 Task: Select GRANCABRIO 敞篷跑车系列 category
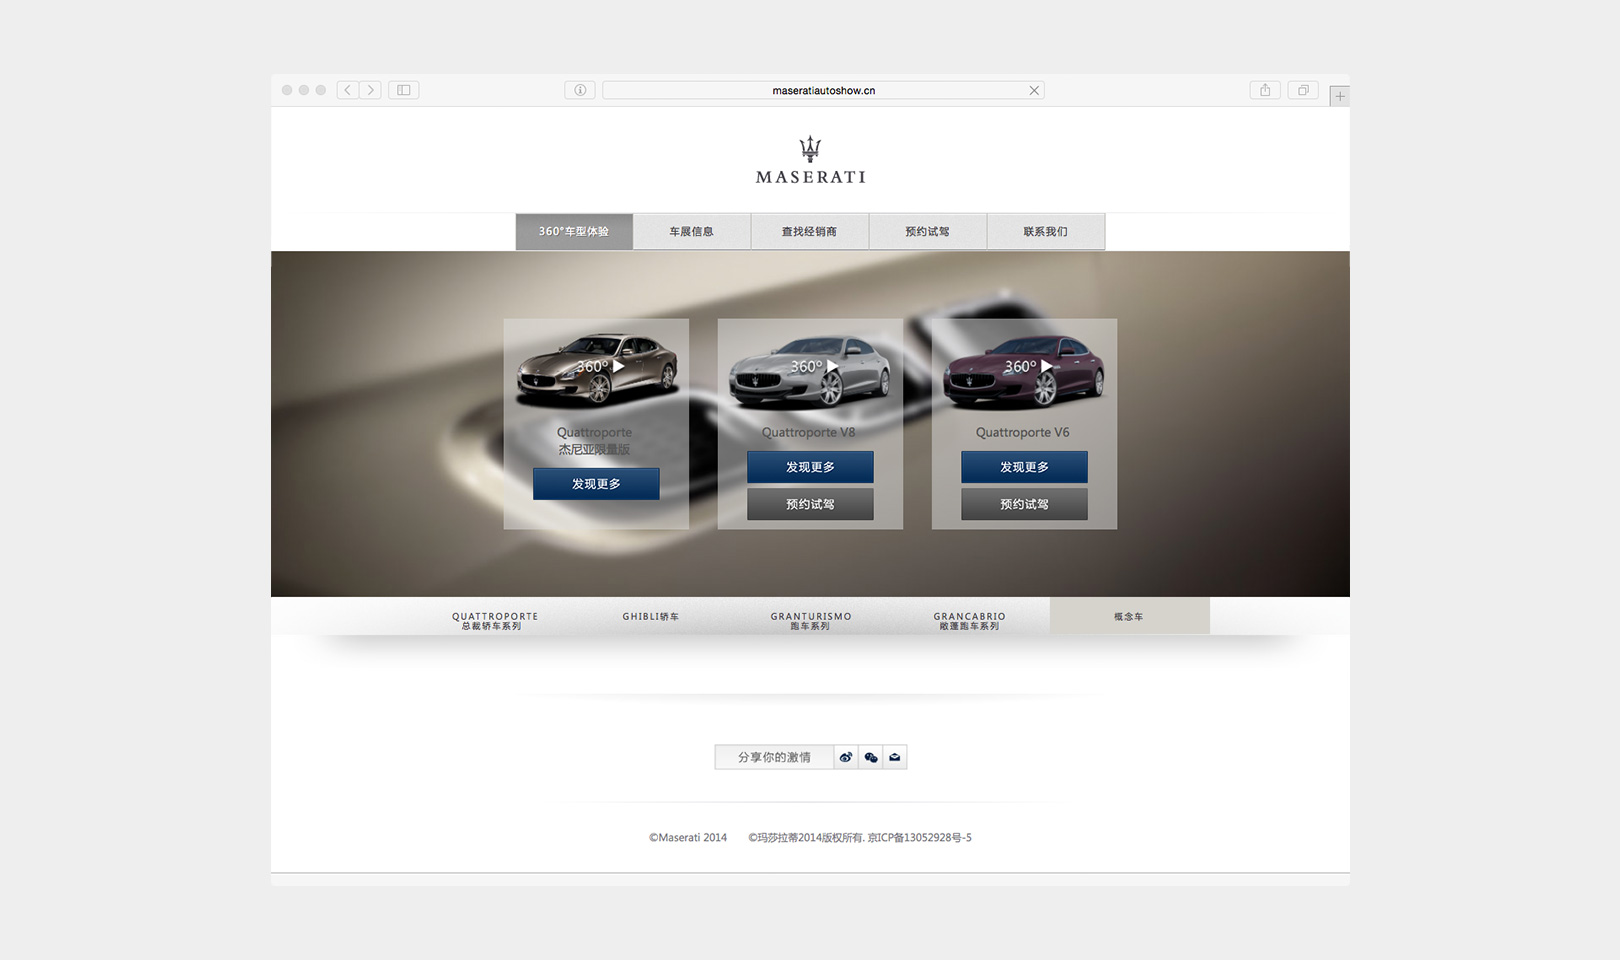[970, 621]
